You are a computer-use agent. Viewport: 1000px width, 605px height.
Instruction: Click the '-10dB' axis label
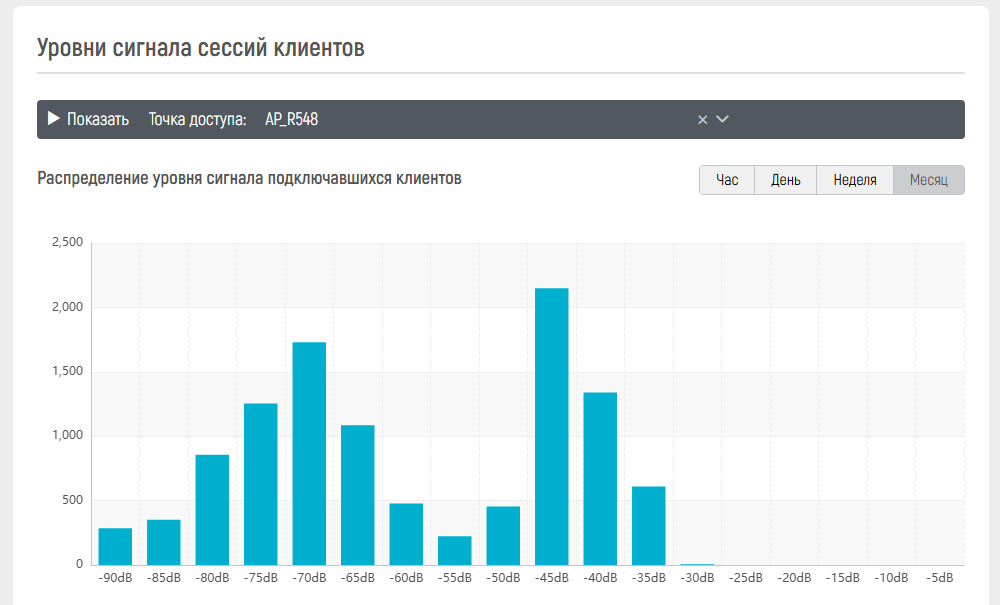coord(891,578)
